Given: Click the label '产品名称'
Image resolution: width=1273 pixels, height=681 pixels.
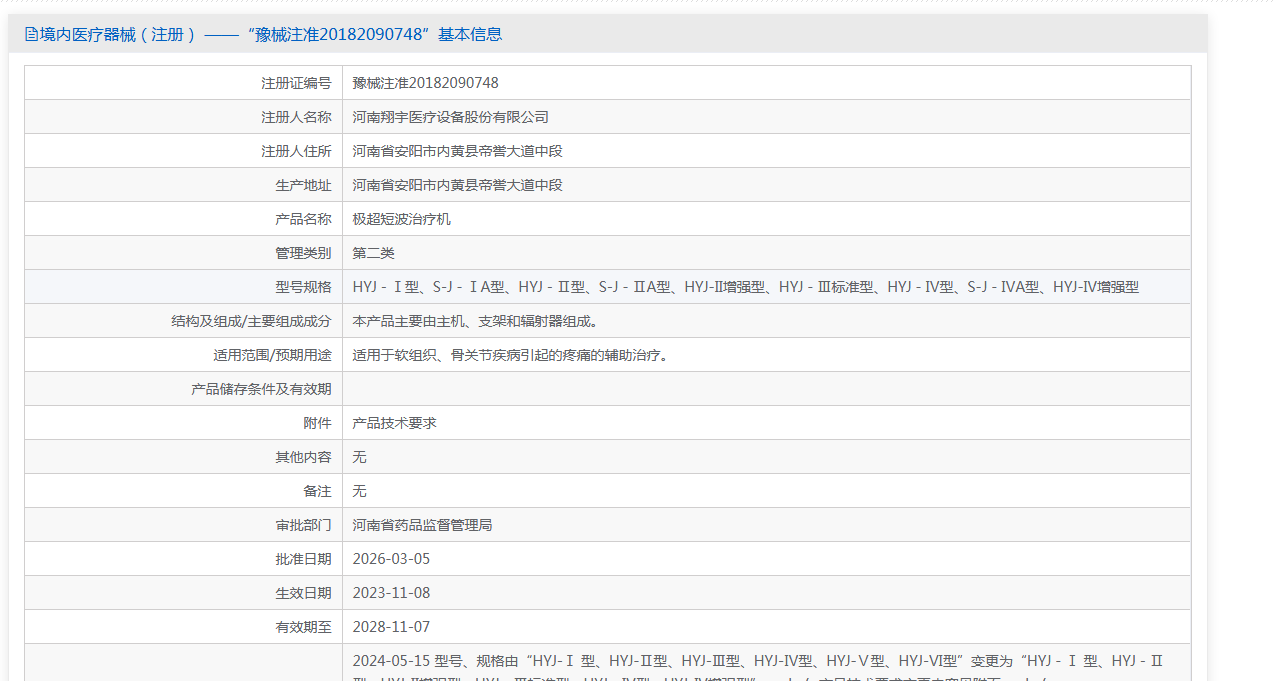Looking at the screenshot, I should (303, 219).
